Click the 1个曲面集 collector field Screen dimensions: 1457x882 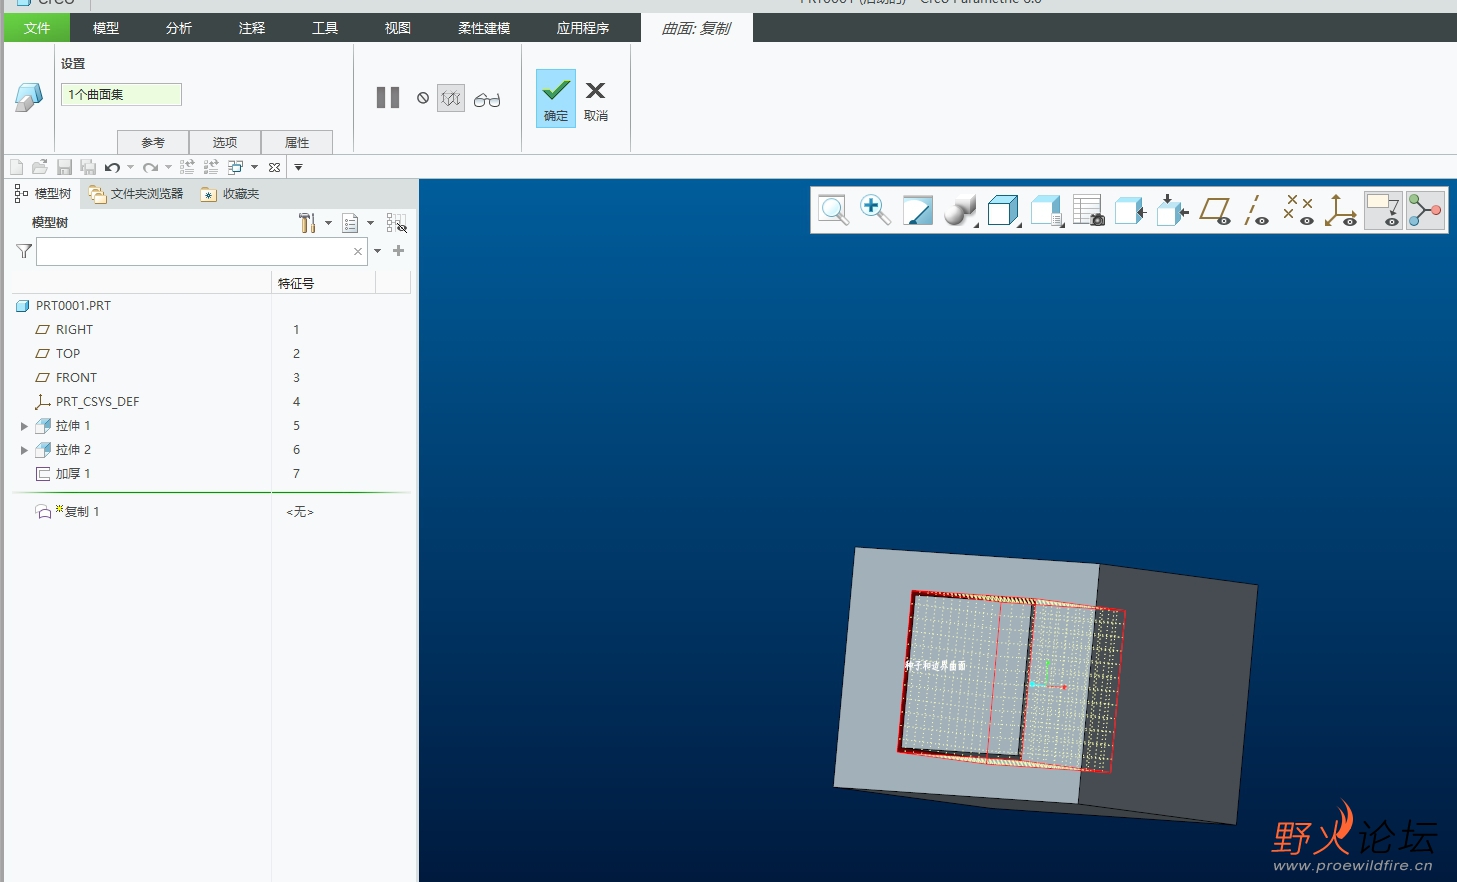[x=121, y=94]
